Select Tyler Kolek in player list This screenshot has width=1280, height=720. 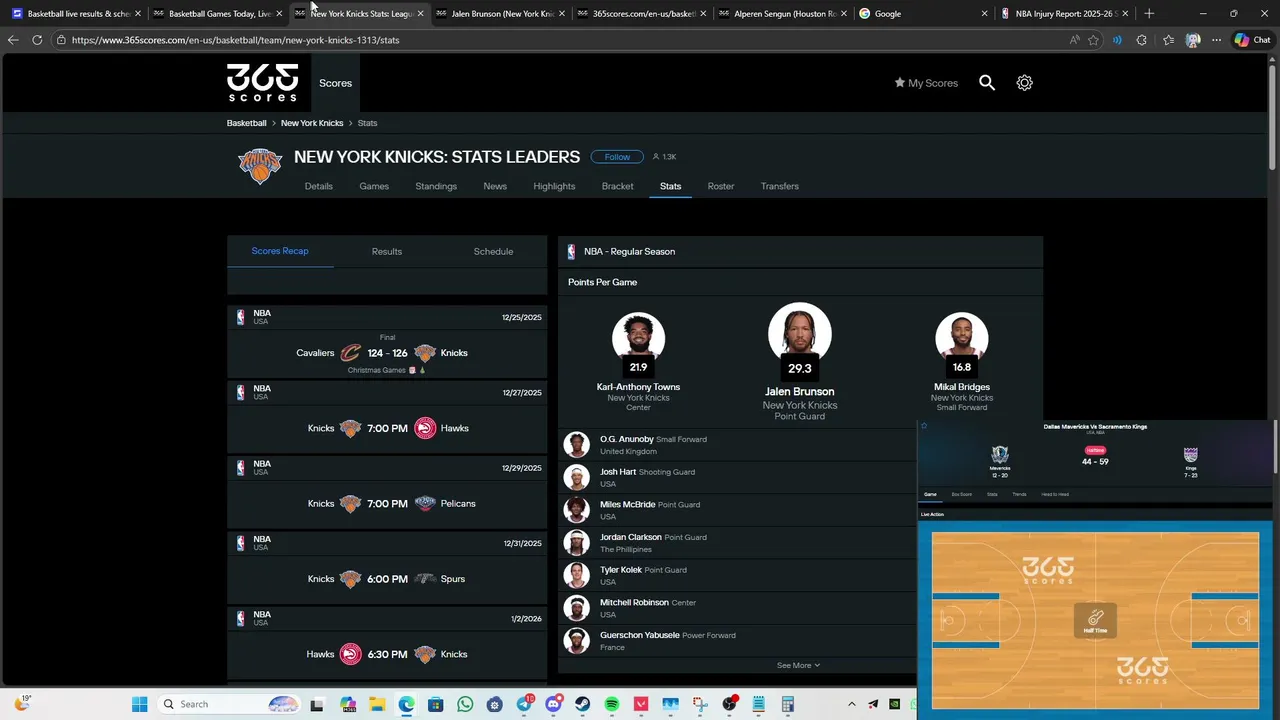[738, 576]
